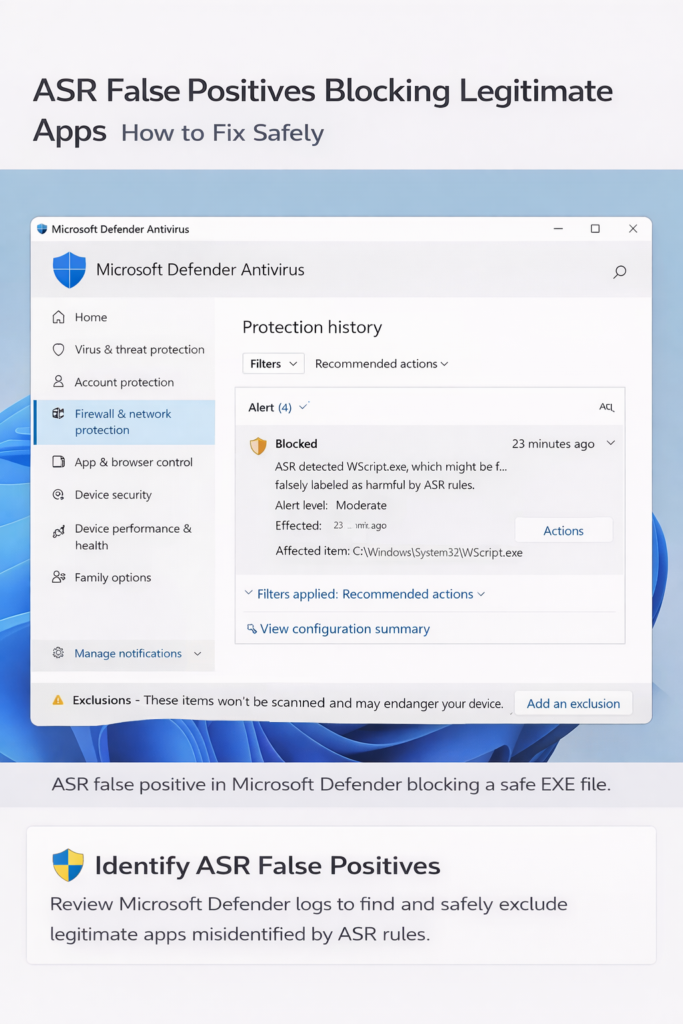
Task: Click the Account protection person icon
Action: point(59,381)
